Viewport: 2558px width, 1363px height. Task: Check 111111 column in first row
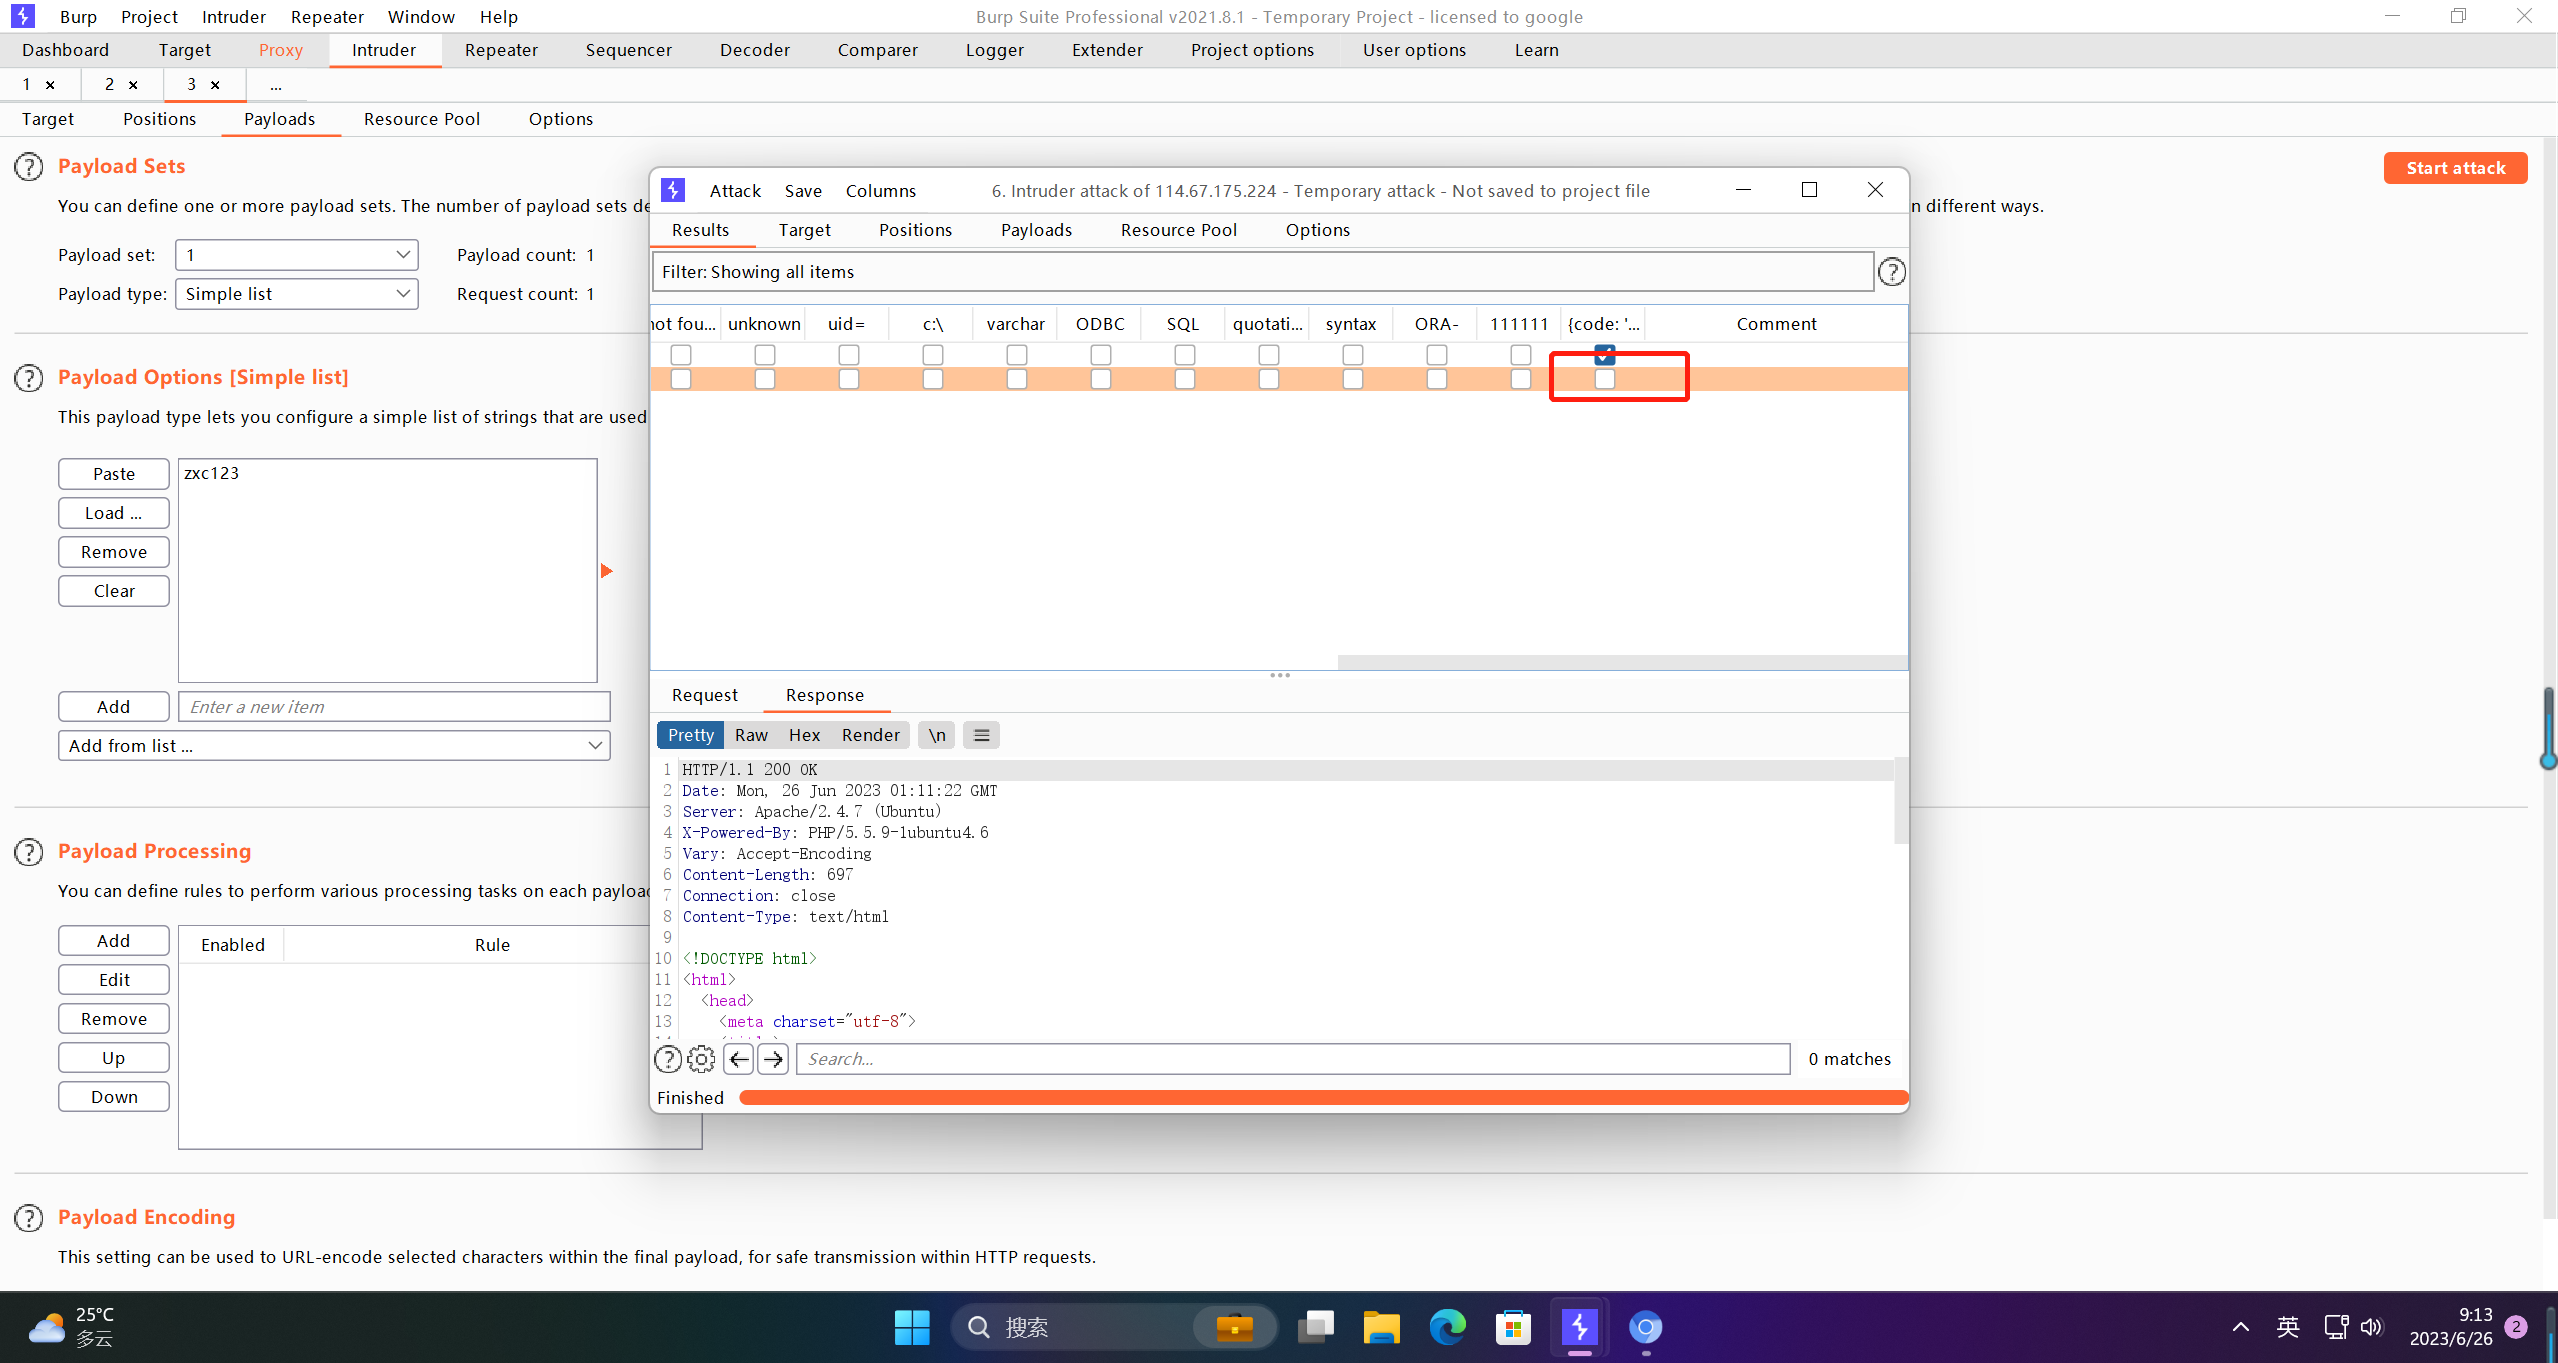pyautogui.click(x=1521, y=355)
